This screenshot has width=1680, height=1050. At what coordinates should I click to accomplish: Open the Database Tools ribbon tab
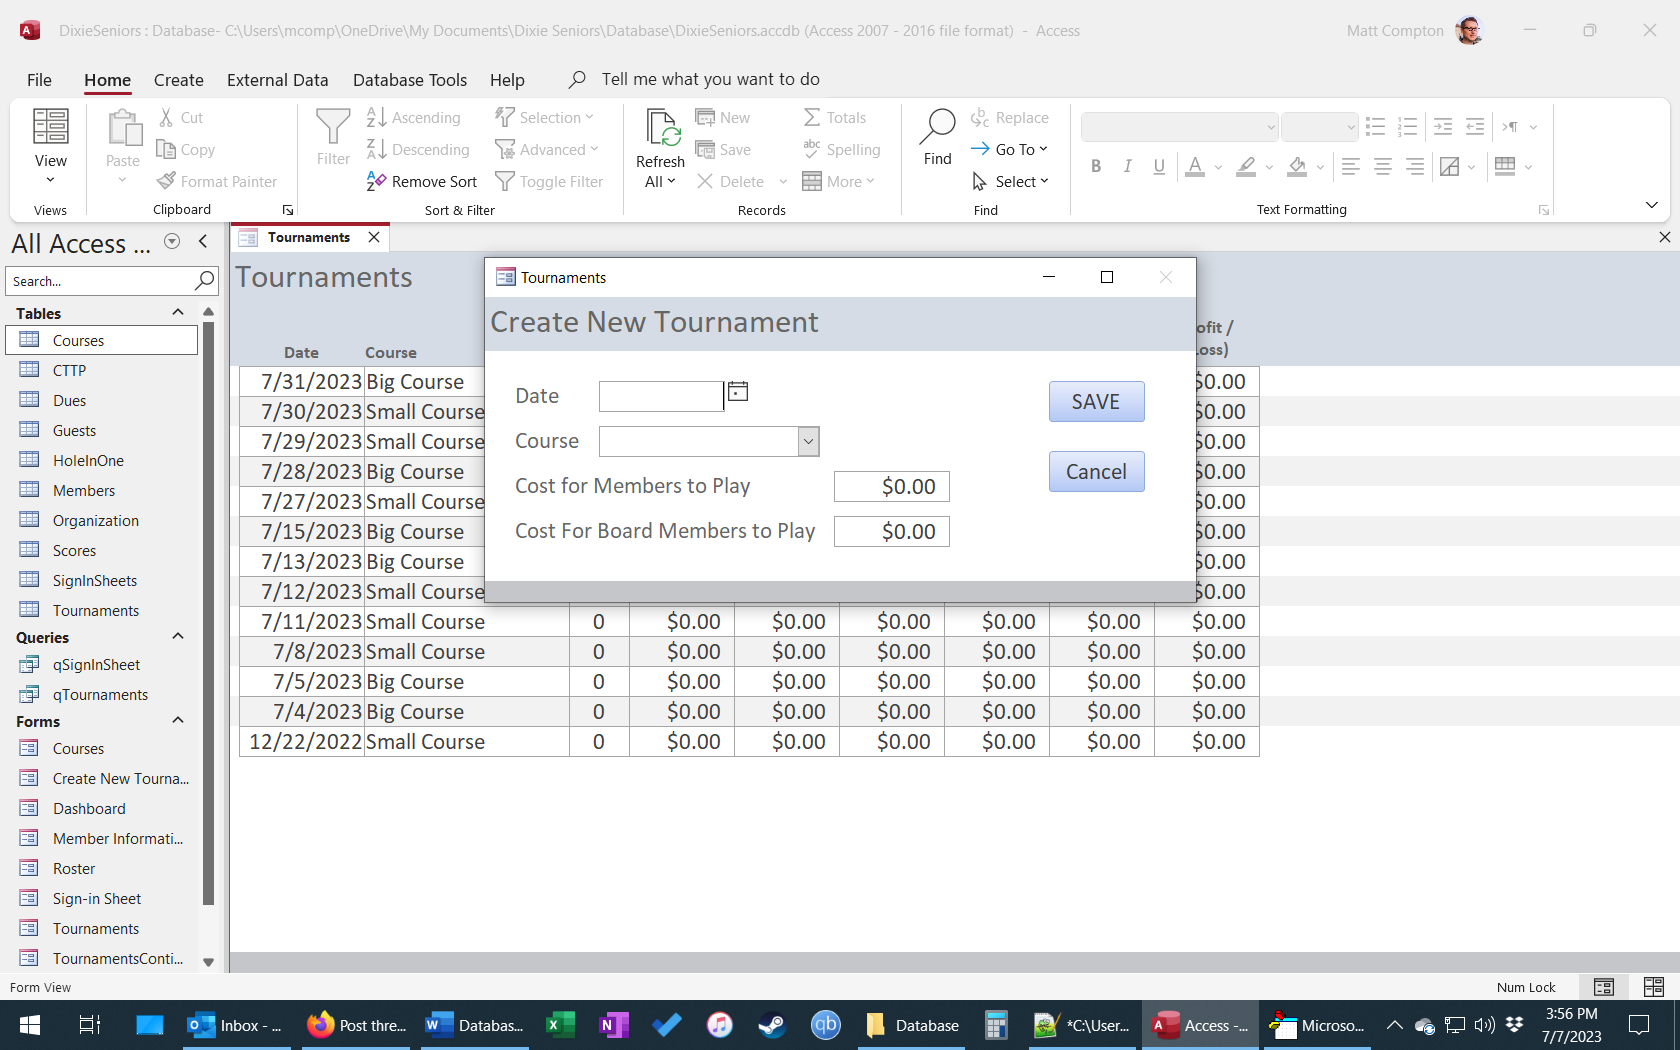click(x=409, y=80)
